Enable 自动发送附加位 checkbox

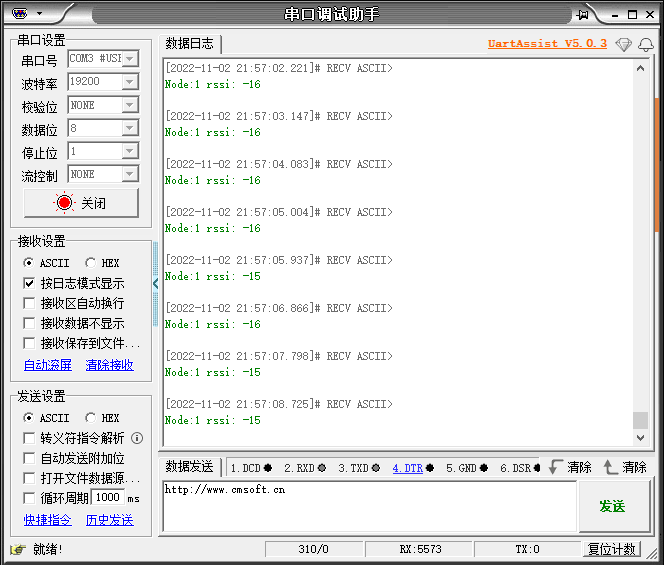pyautogui.click(x=29, y=458)
